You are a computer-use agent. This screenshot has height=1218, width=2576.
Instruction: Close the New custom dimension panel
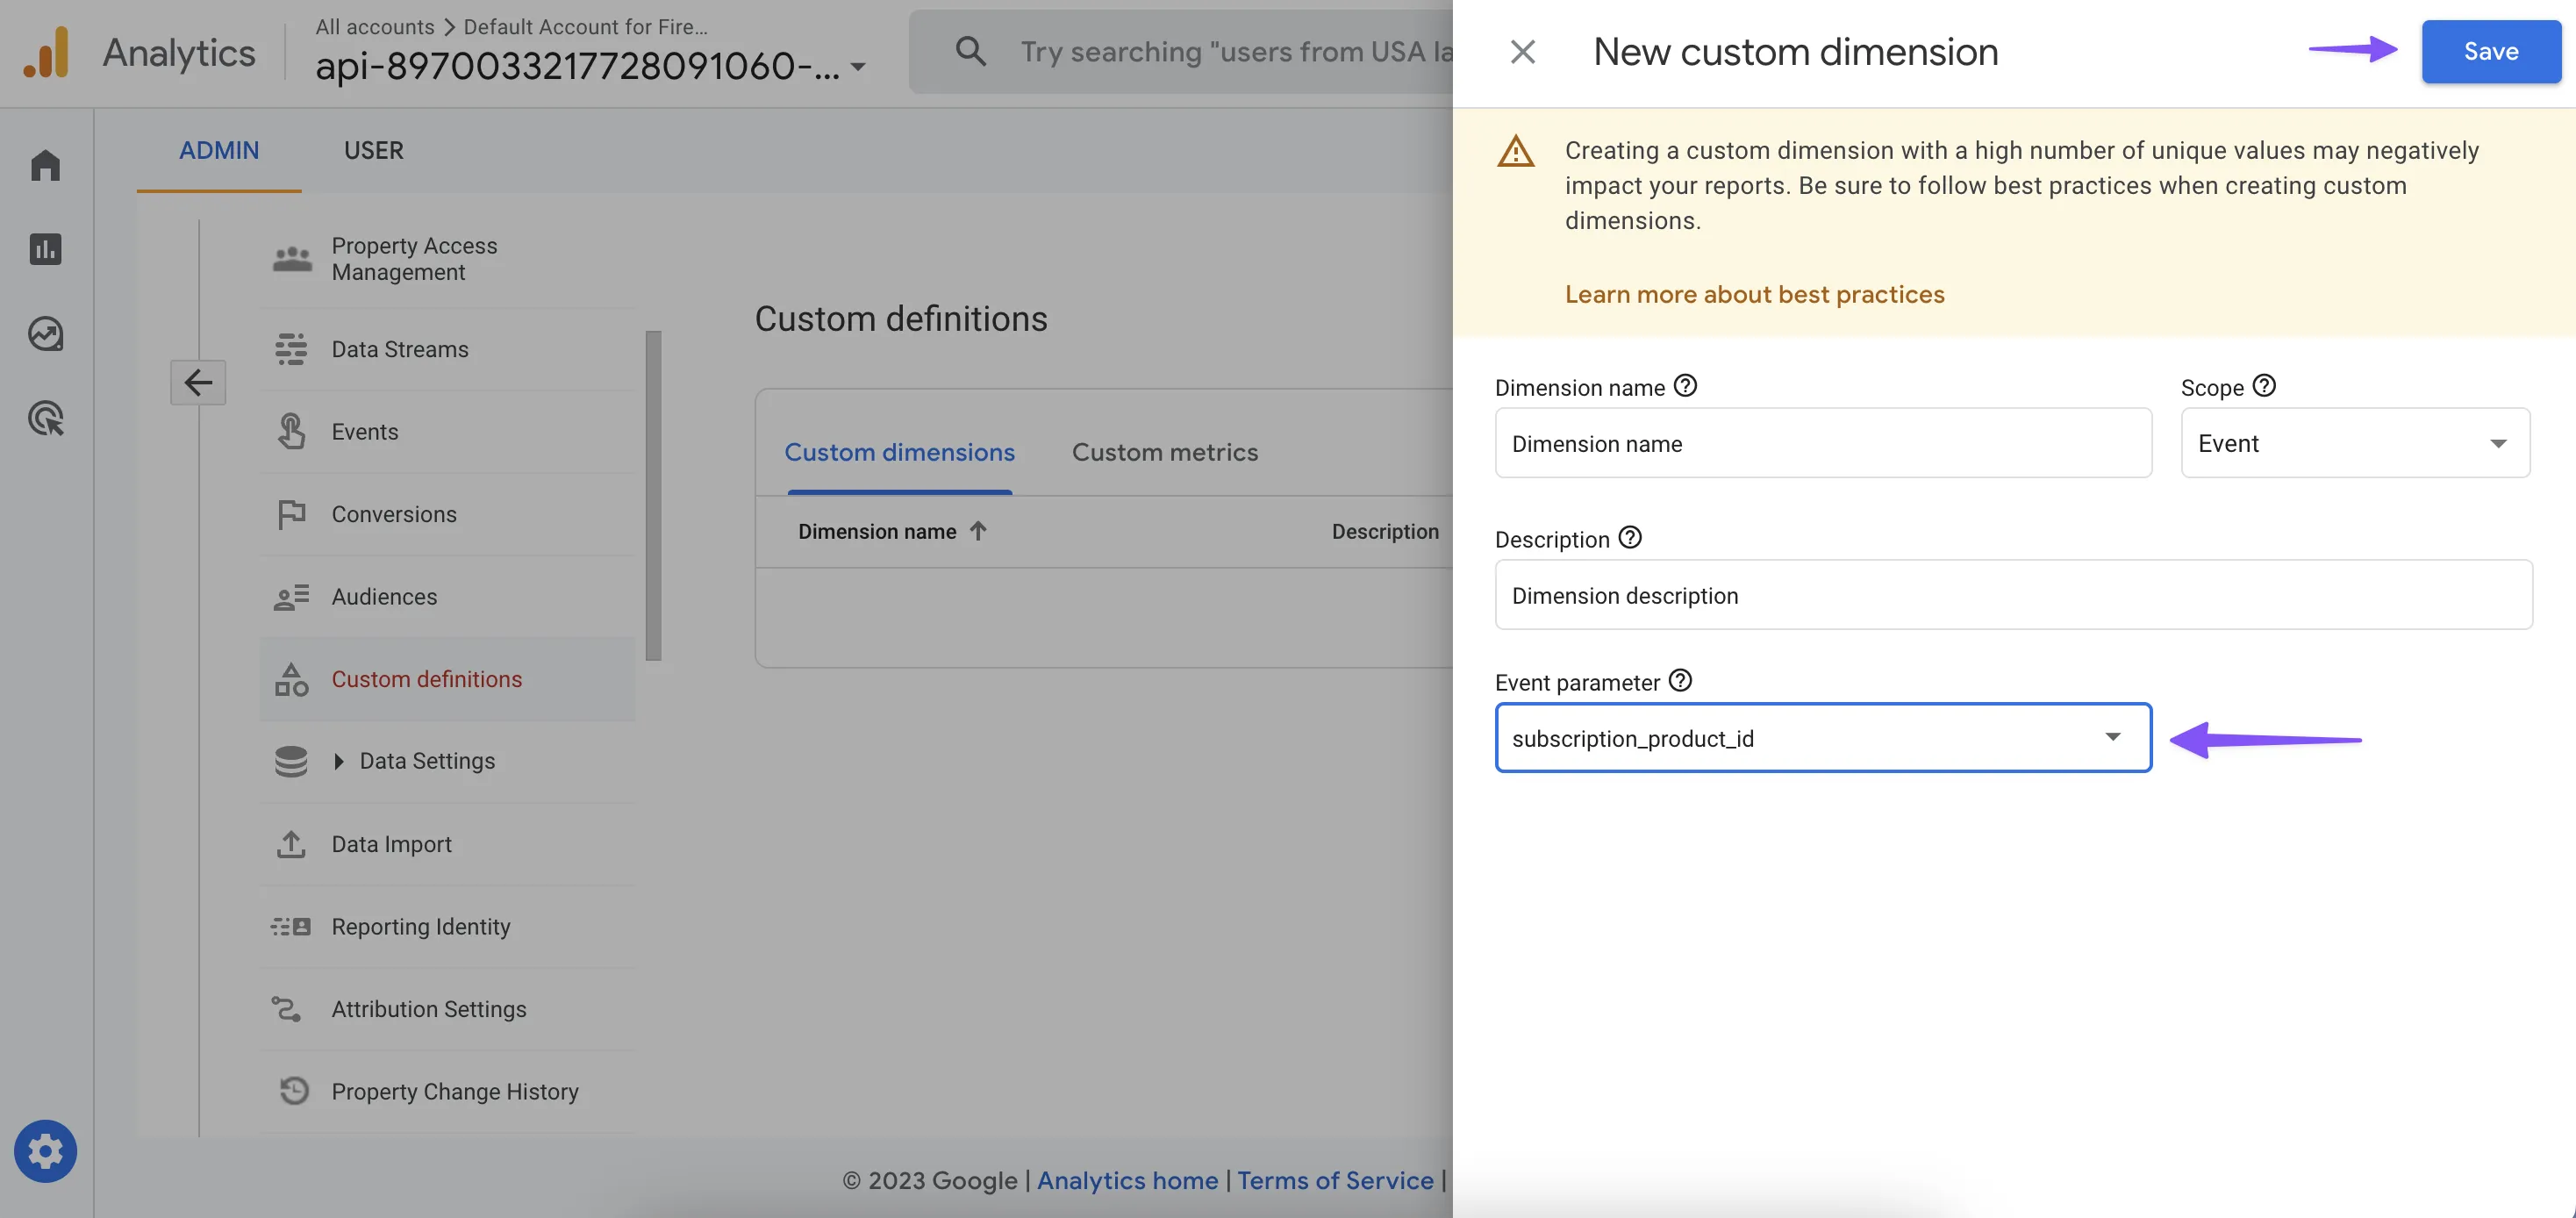pyautogui.click(x=1522, y=52)
